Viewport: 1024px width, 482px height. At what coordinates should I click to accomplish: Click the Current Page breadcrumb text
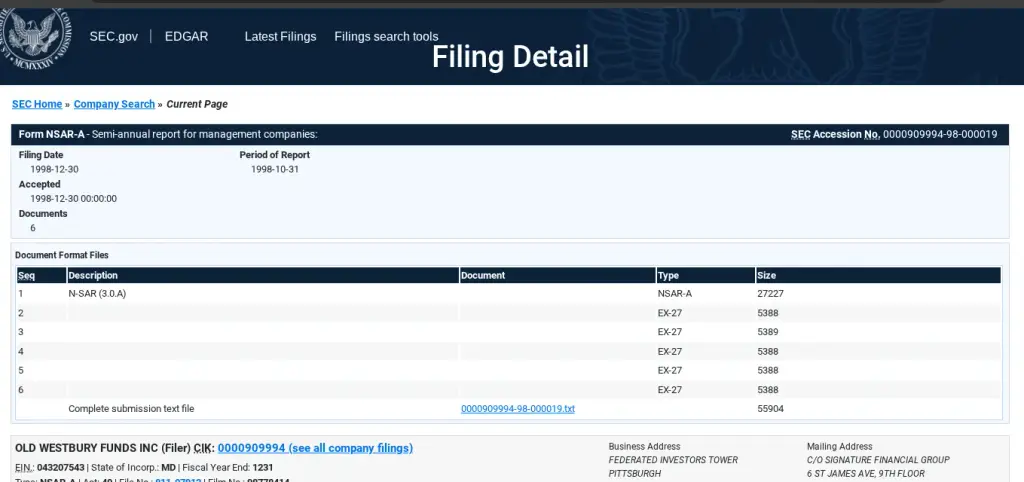197,104
